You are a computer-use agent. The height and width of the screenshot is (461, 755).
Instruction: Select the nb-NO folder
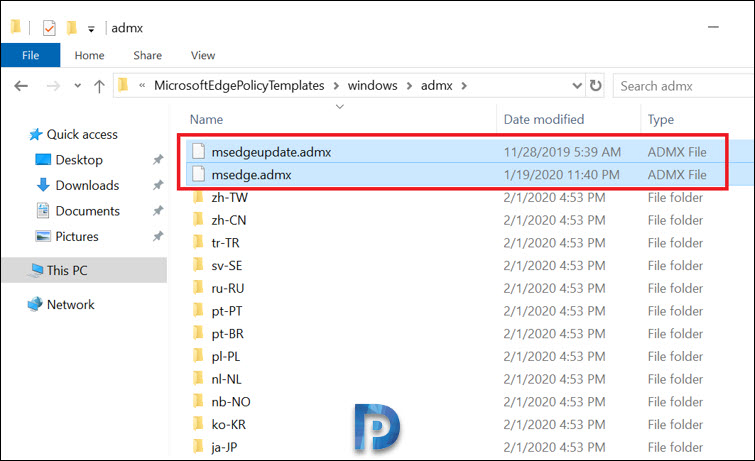click(x=231, y=402)
